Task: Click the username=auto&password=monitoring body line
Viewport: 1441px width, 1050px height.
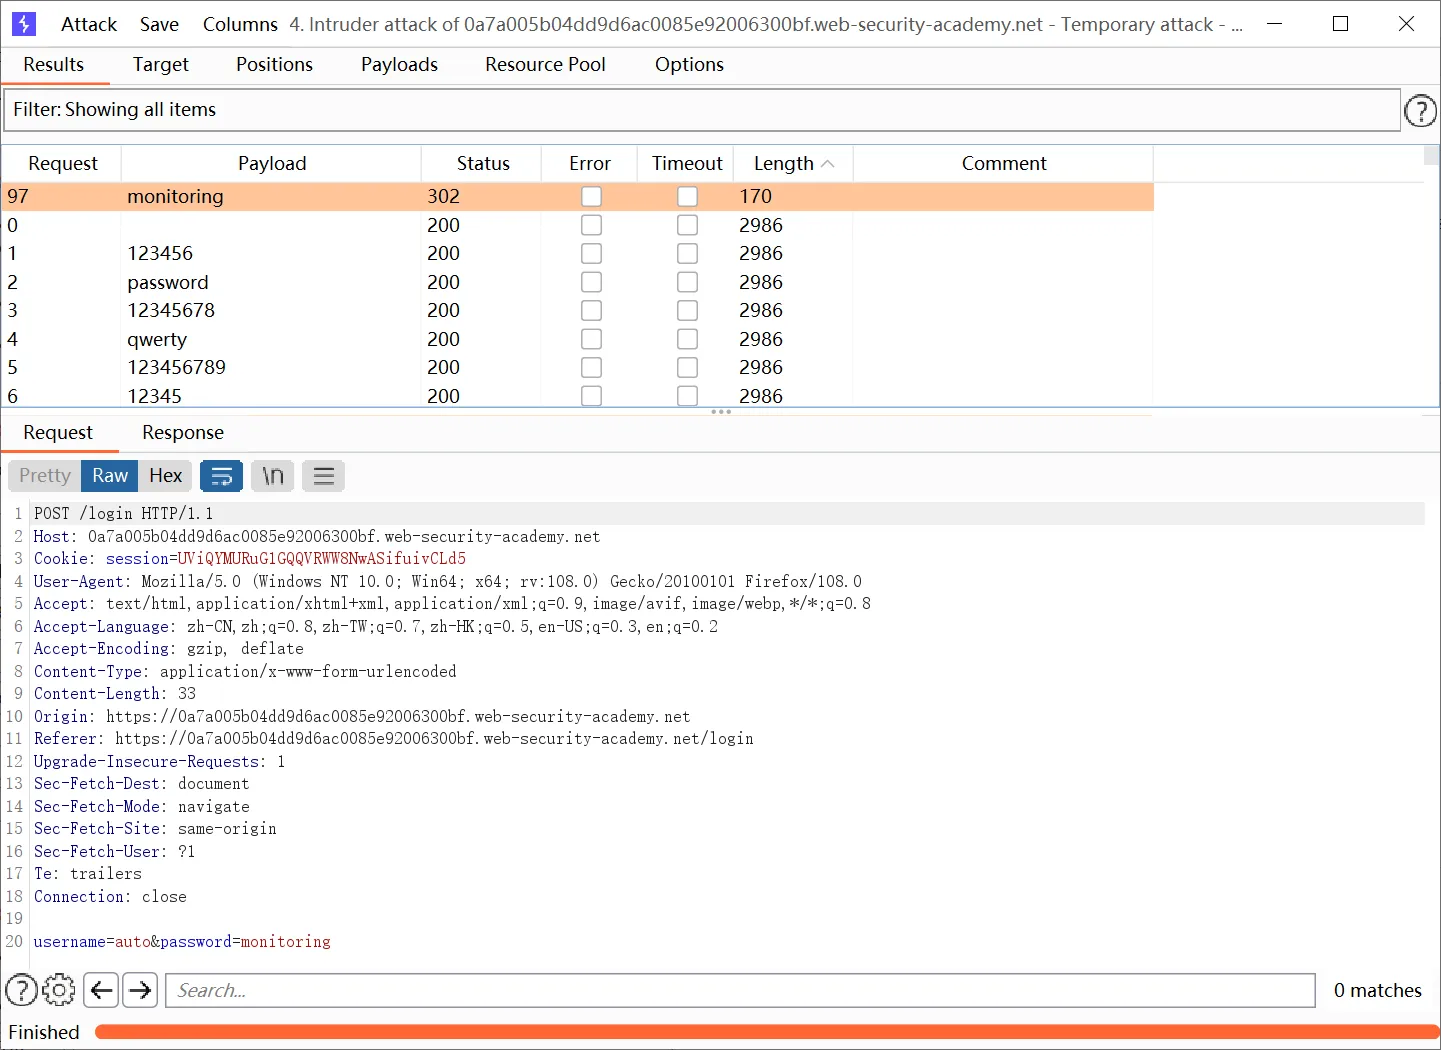Action: (x=182, y=942)
